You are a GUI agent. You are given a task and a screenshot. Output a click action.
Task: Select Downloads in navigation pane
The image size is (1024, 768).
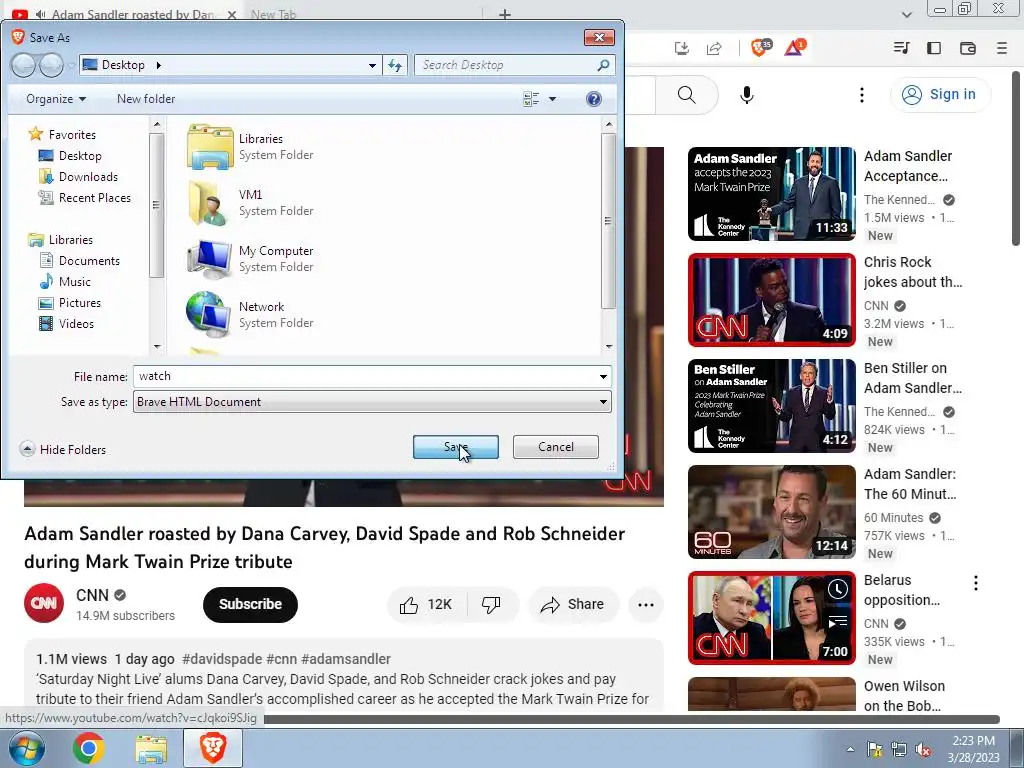(78, 177)
